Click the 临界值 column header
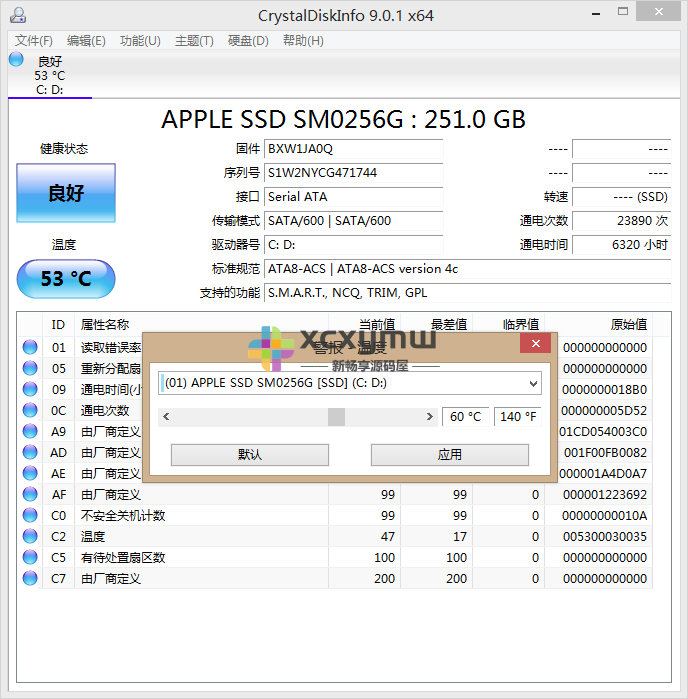 tap(509, 325)
